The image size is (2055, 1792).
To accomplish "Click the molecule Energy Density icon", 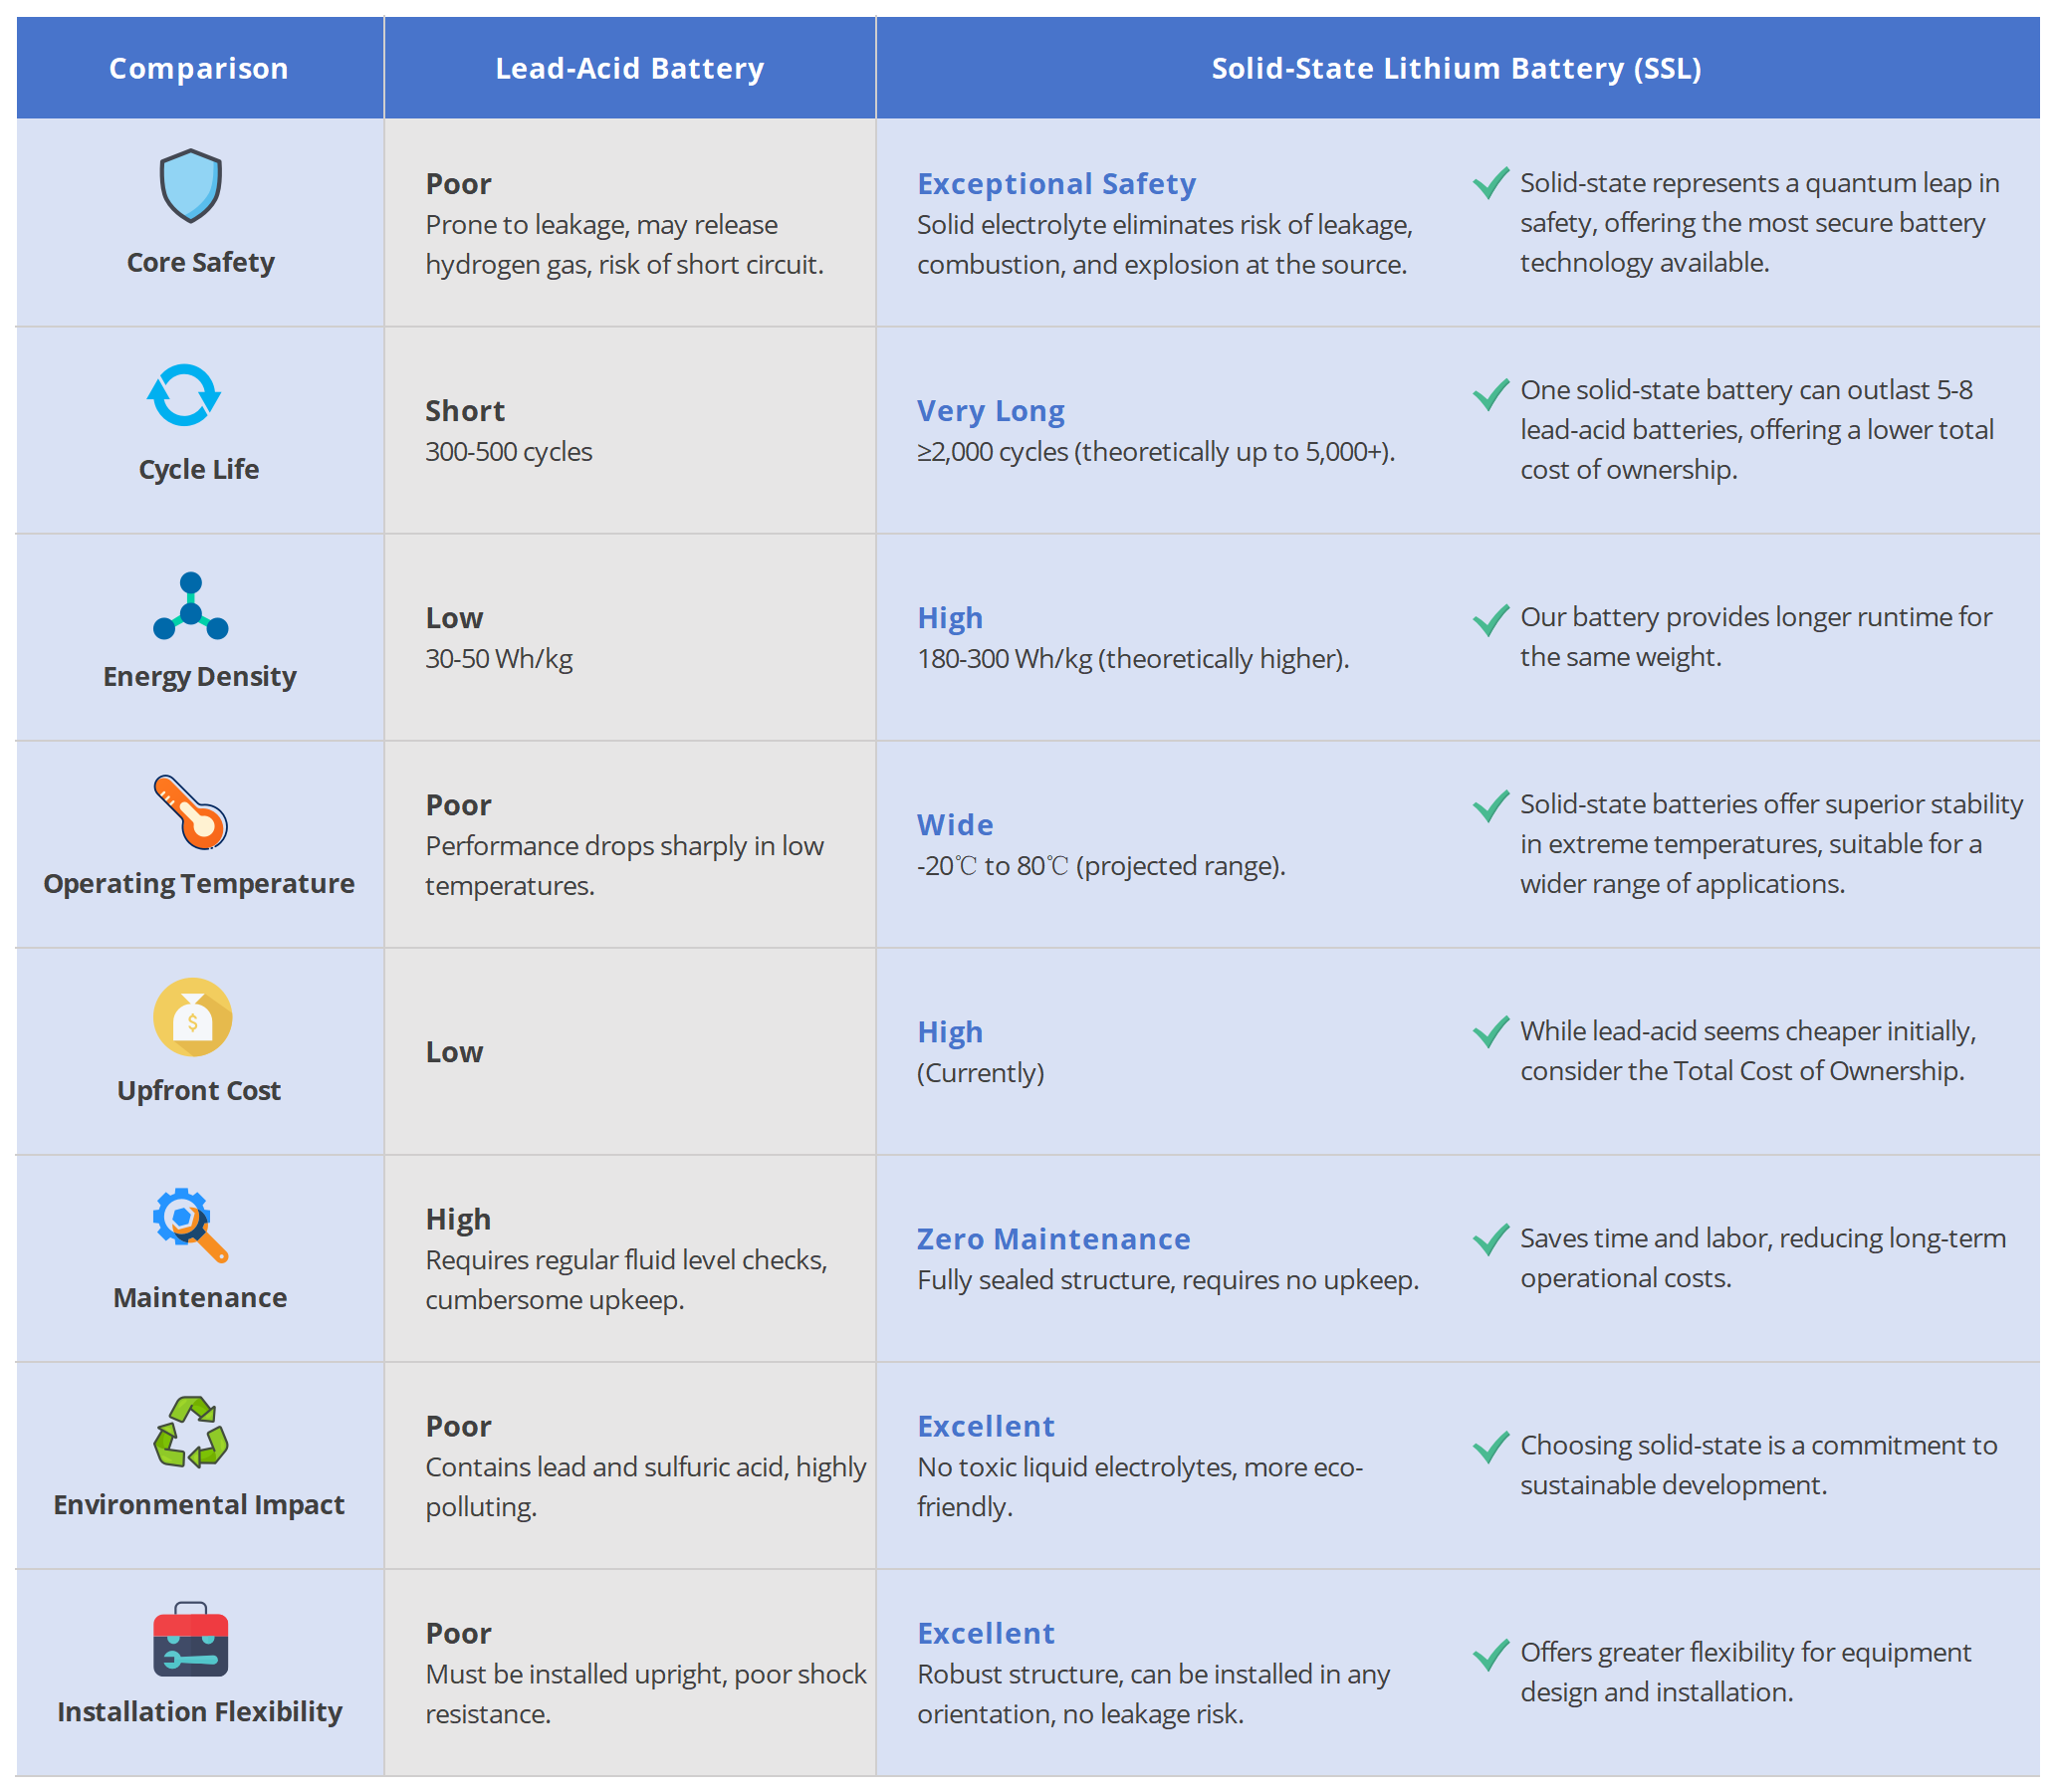I will pyautogui.click(x=190, y=606).
